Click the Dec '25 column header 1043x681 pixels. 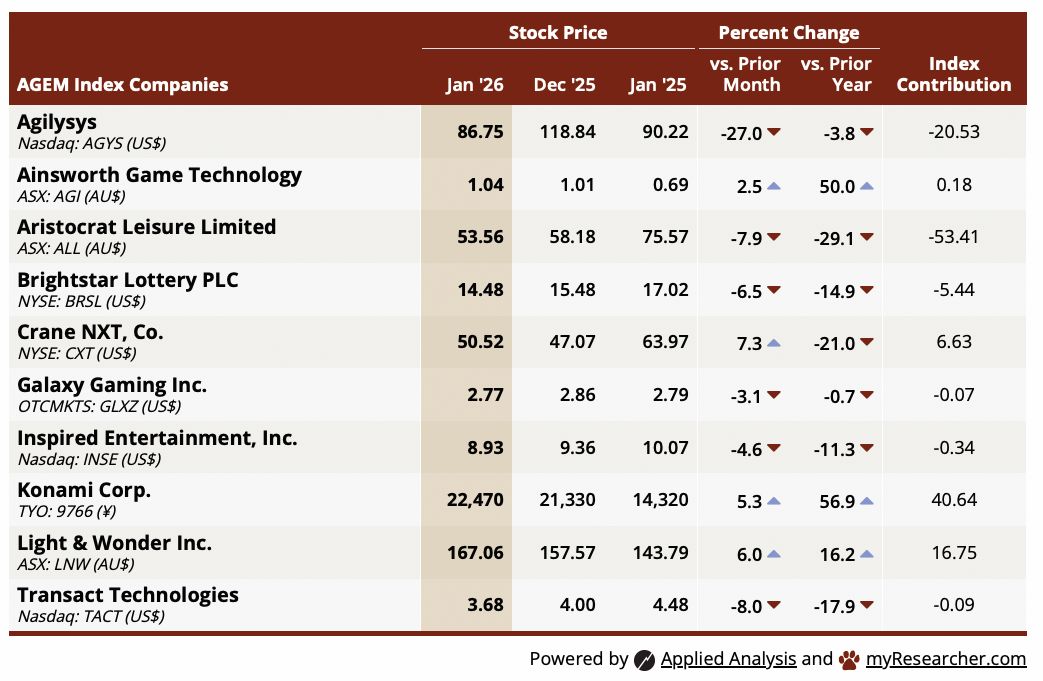(x=567, y=85)
